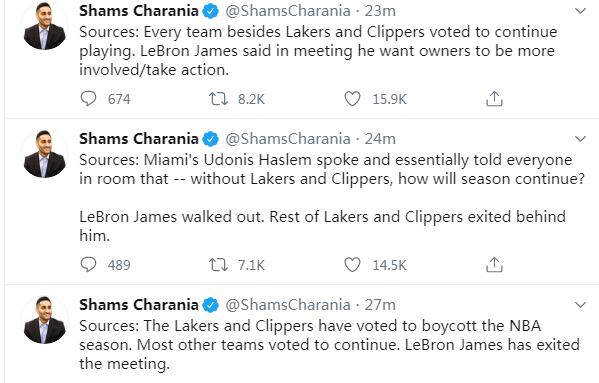Open the 27m tweet options chevron
This screenshot has width=599, height=383.
click(580, 304)
